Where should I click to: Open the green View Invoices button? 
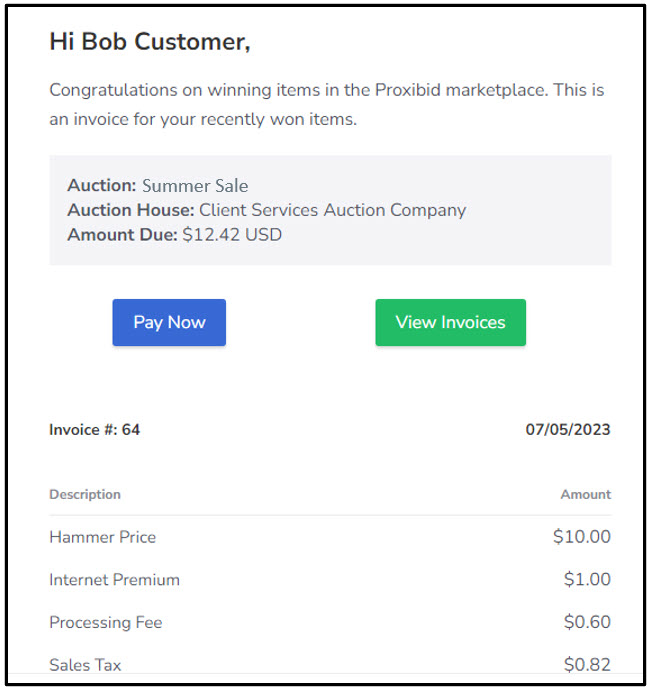(450, 322)
